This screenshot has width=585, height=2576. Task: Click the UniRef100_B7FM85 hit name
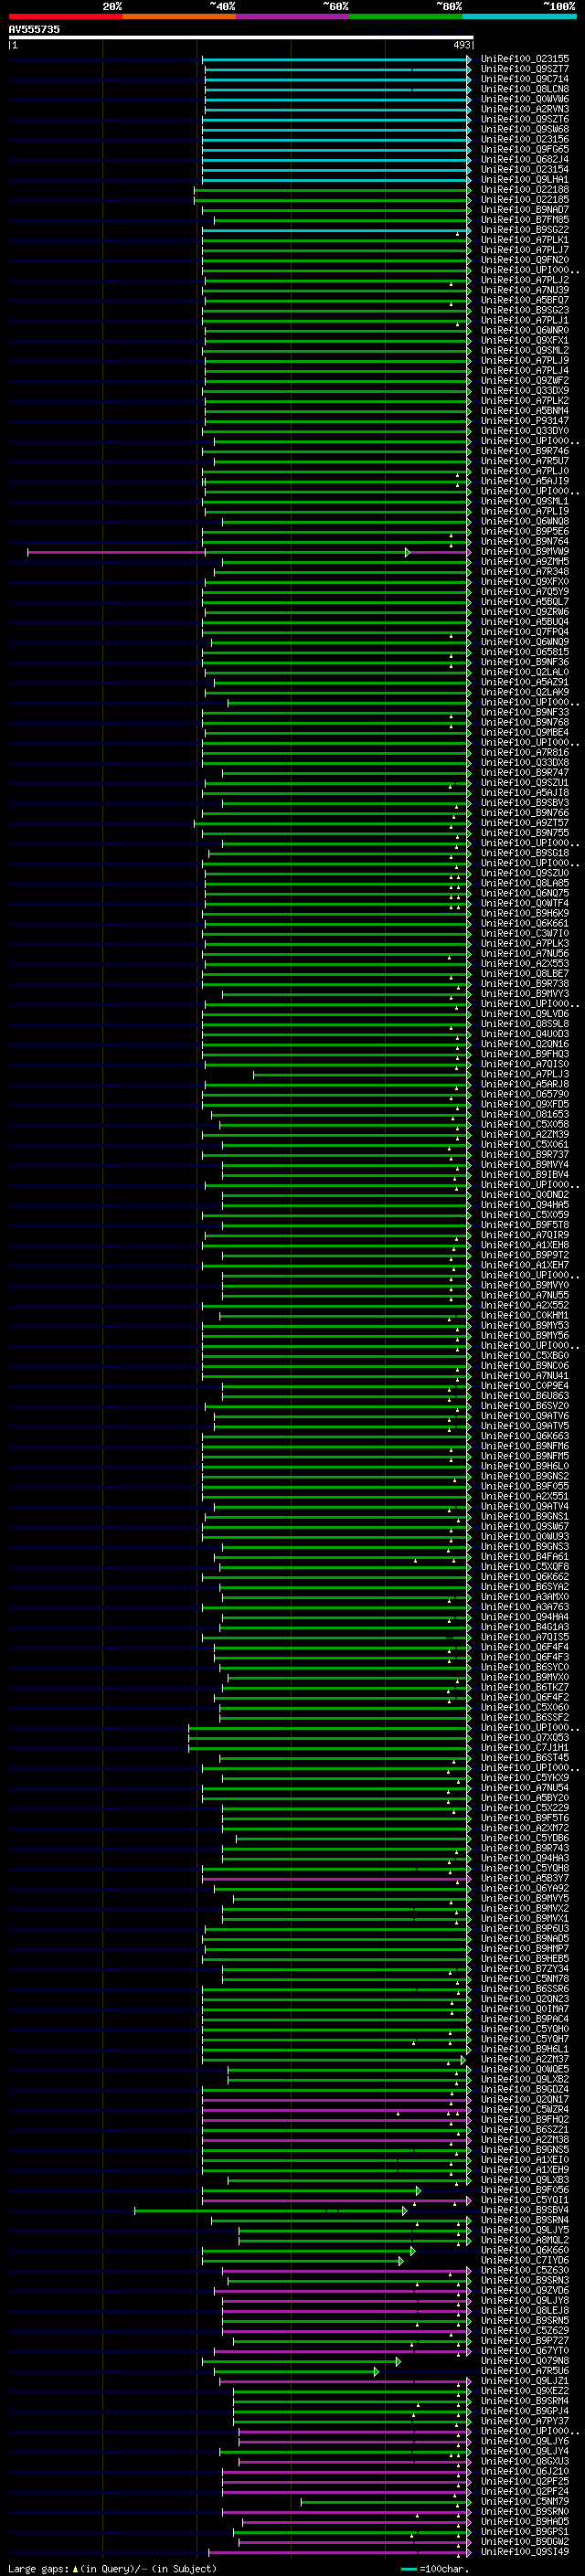point(525,220)
